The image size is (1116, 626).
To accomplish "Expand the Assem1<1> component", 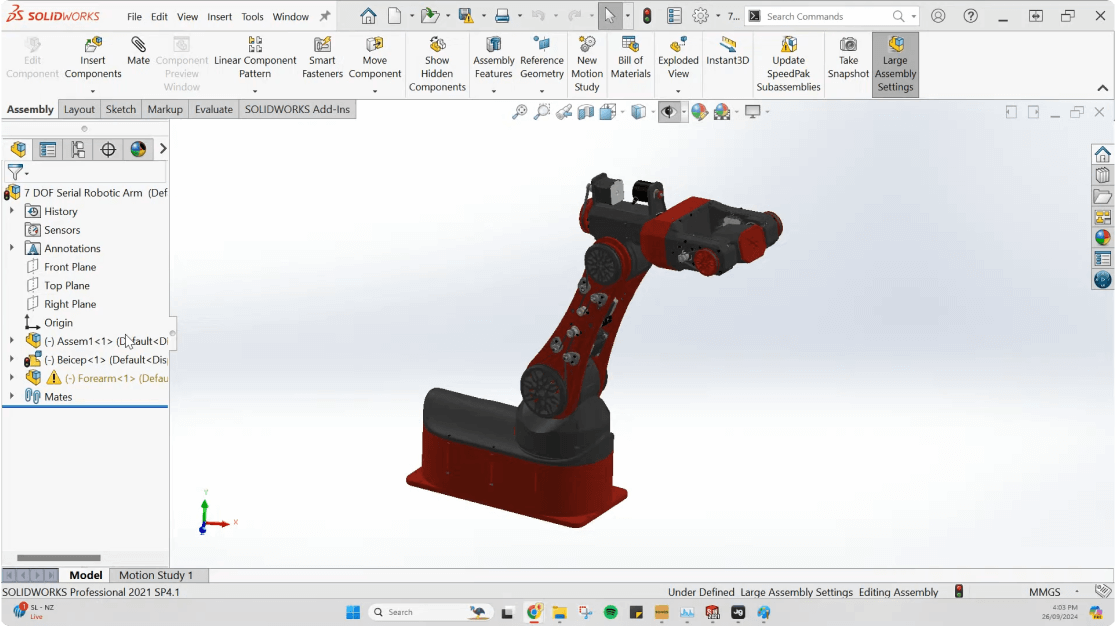I will click(11, 340).
